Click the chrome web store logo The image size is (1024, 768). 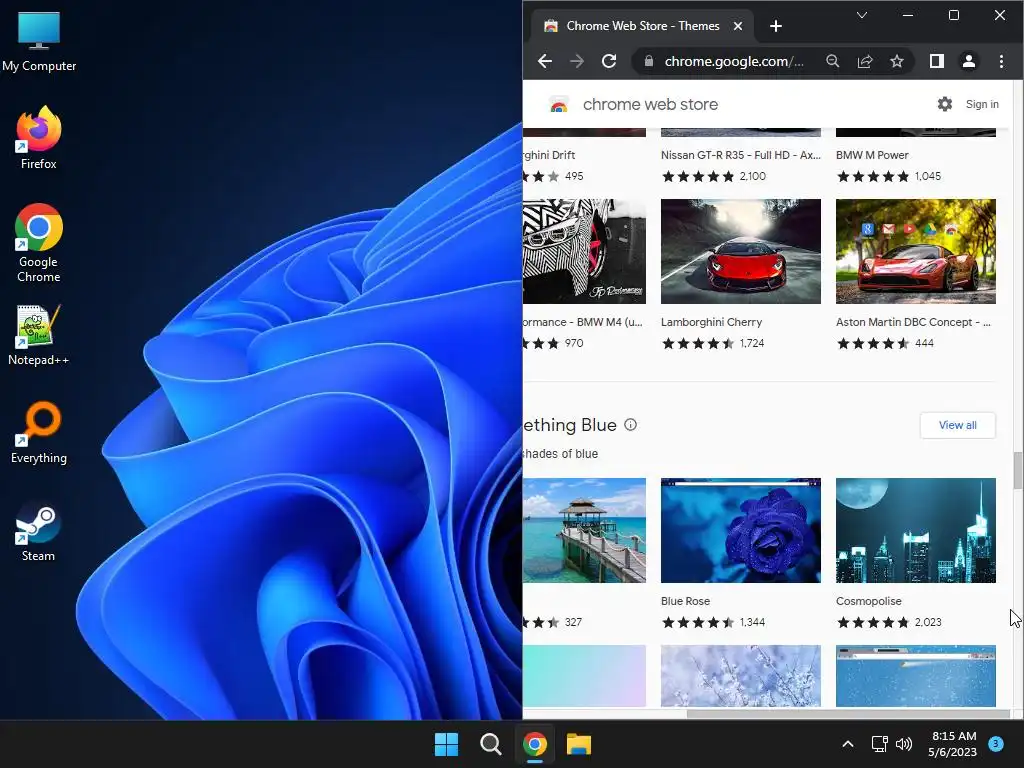click(633, 104)
